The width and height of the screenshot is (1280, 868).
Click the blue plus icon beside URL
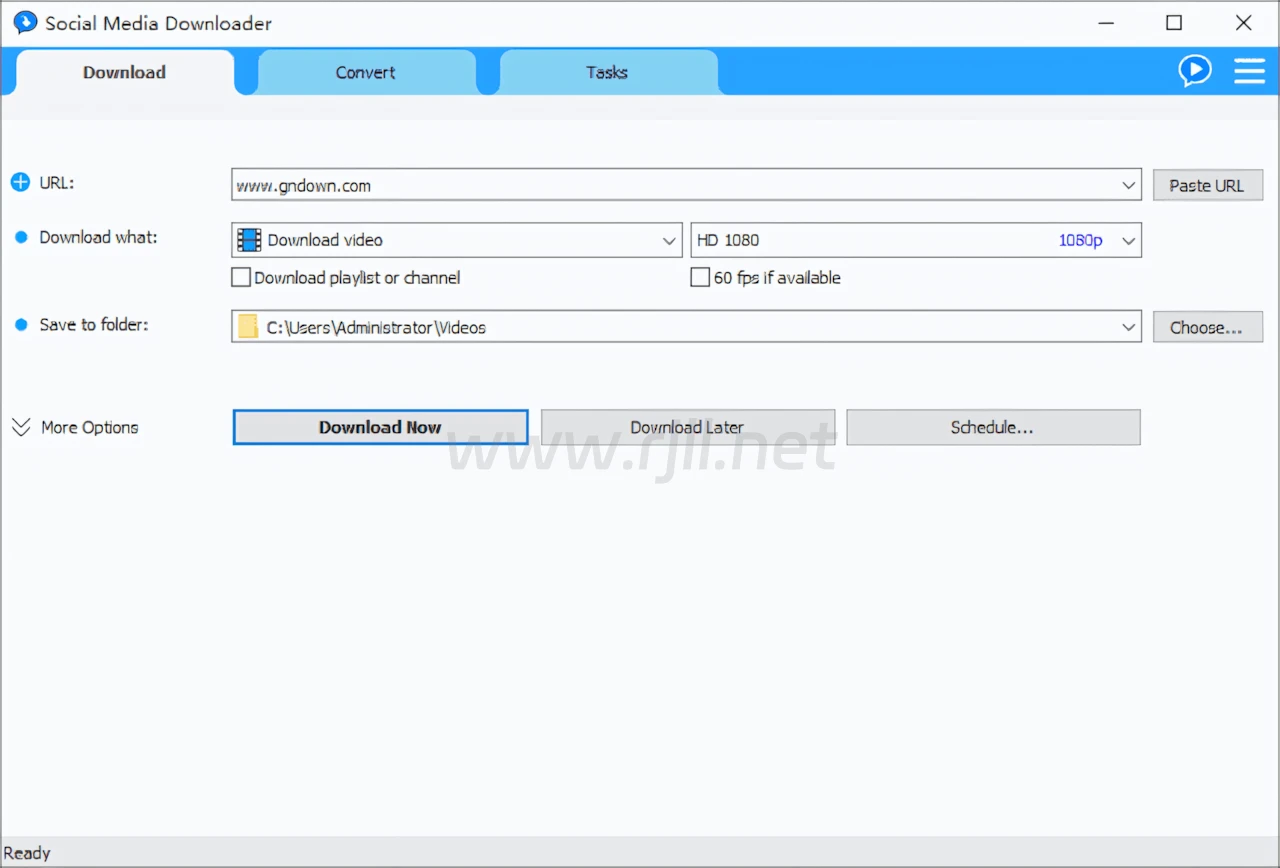coord(20,182)
